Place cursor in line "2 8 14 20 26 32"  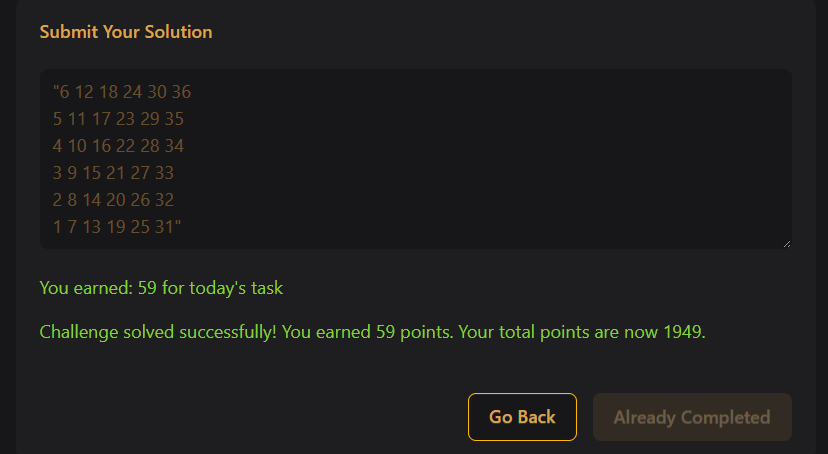(113, 200)
